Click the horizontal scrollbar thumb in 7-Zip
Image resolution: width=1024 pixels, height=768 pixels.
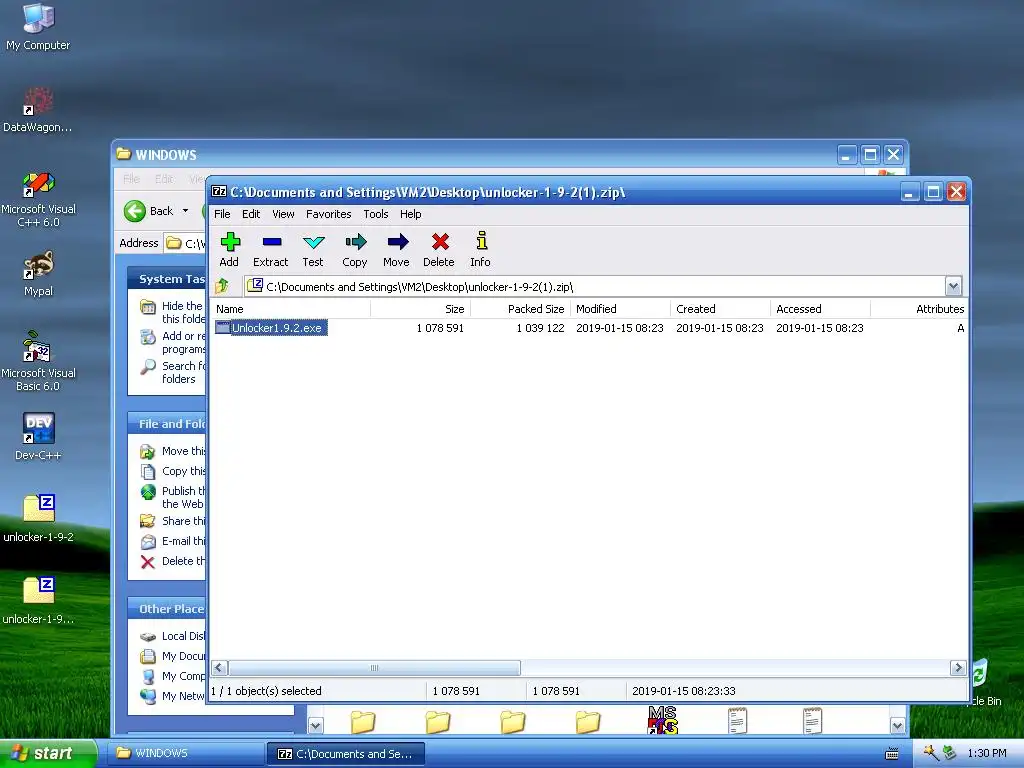pos(374,667)
